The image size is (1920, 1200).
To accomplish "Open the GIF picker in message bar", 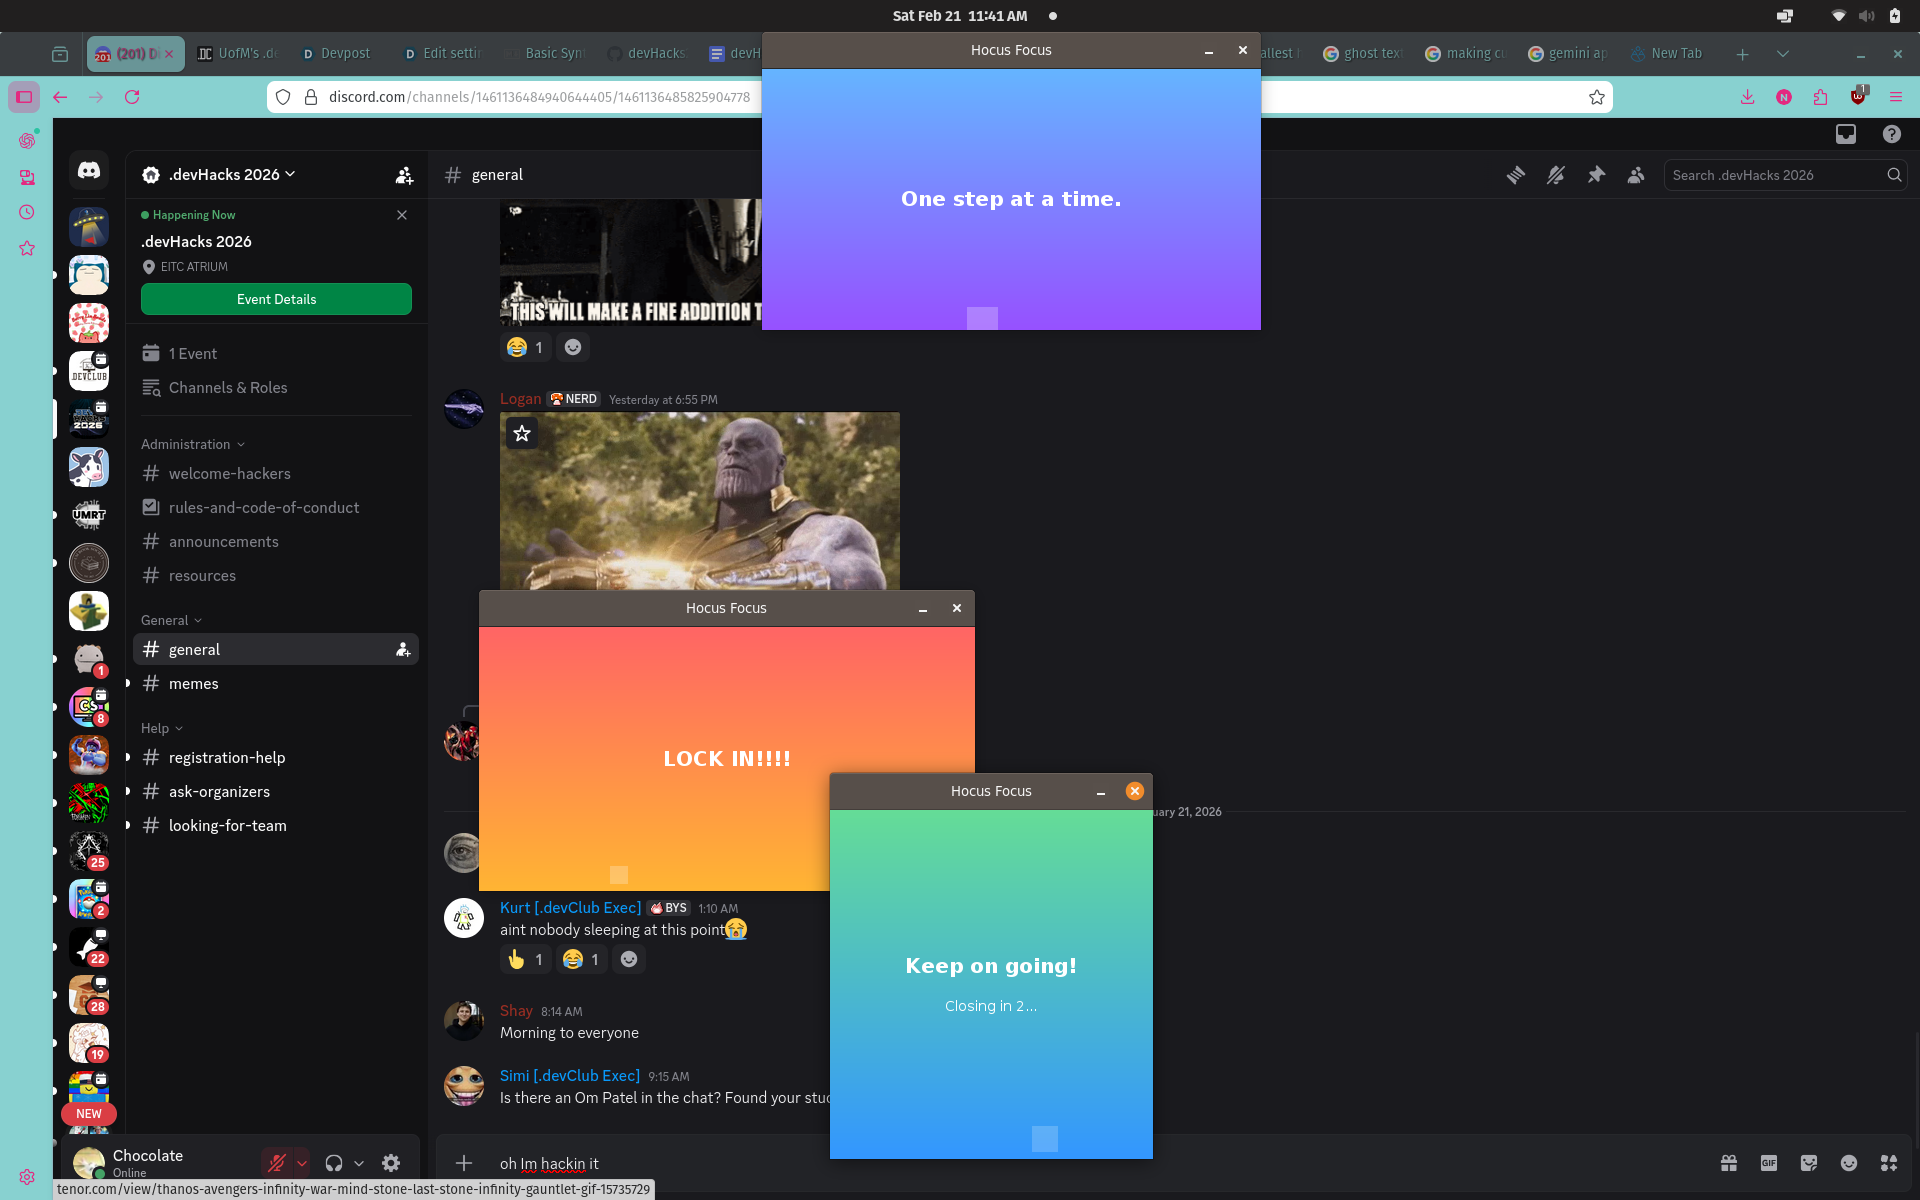I will [x=1769, y=1163].
